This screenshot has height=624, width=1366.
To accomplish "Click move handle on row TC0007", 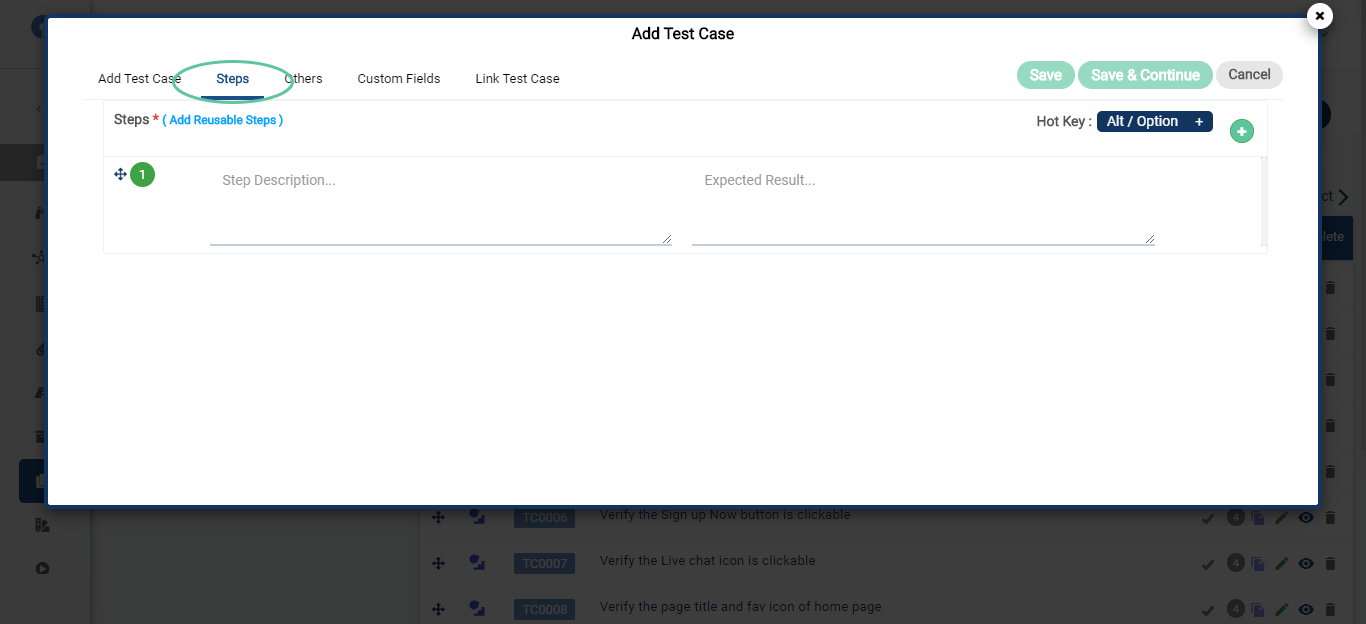I will coord(438,563).
